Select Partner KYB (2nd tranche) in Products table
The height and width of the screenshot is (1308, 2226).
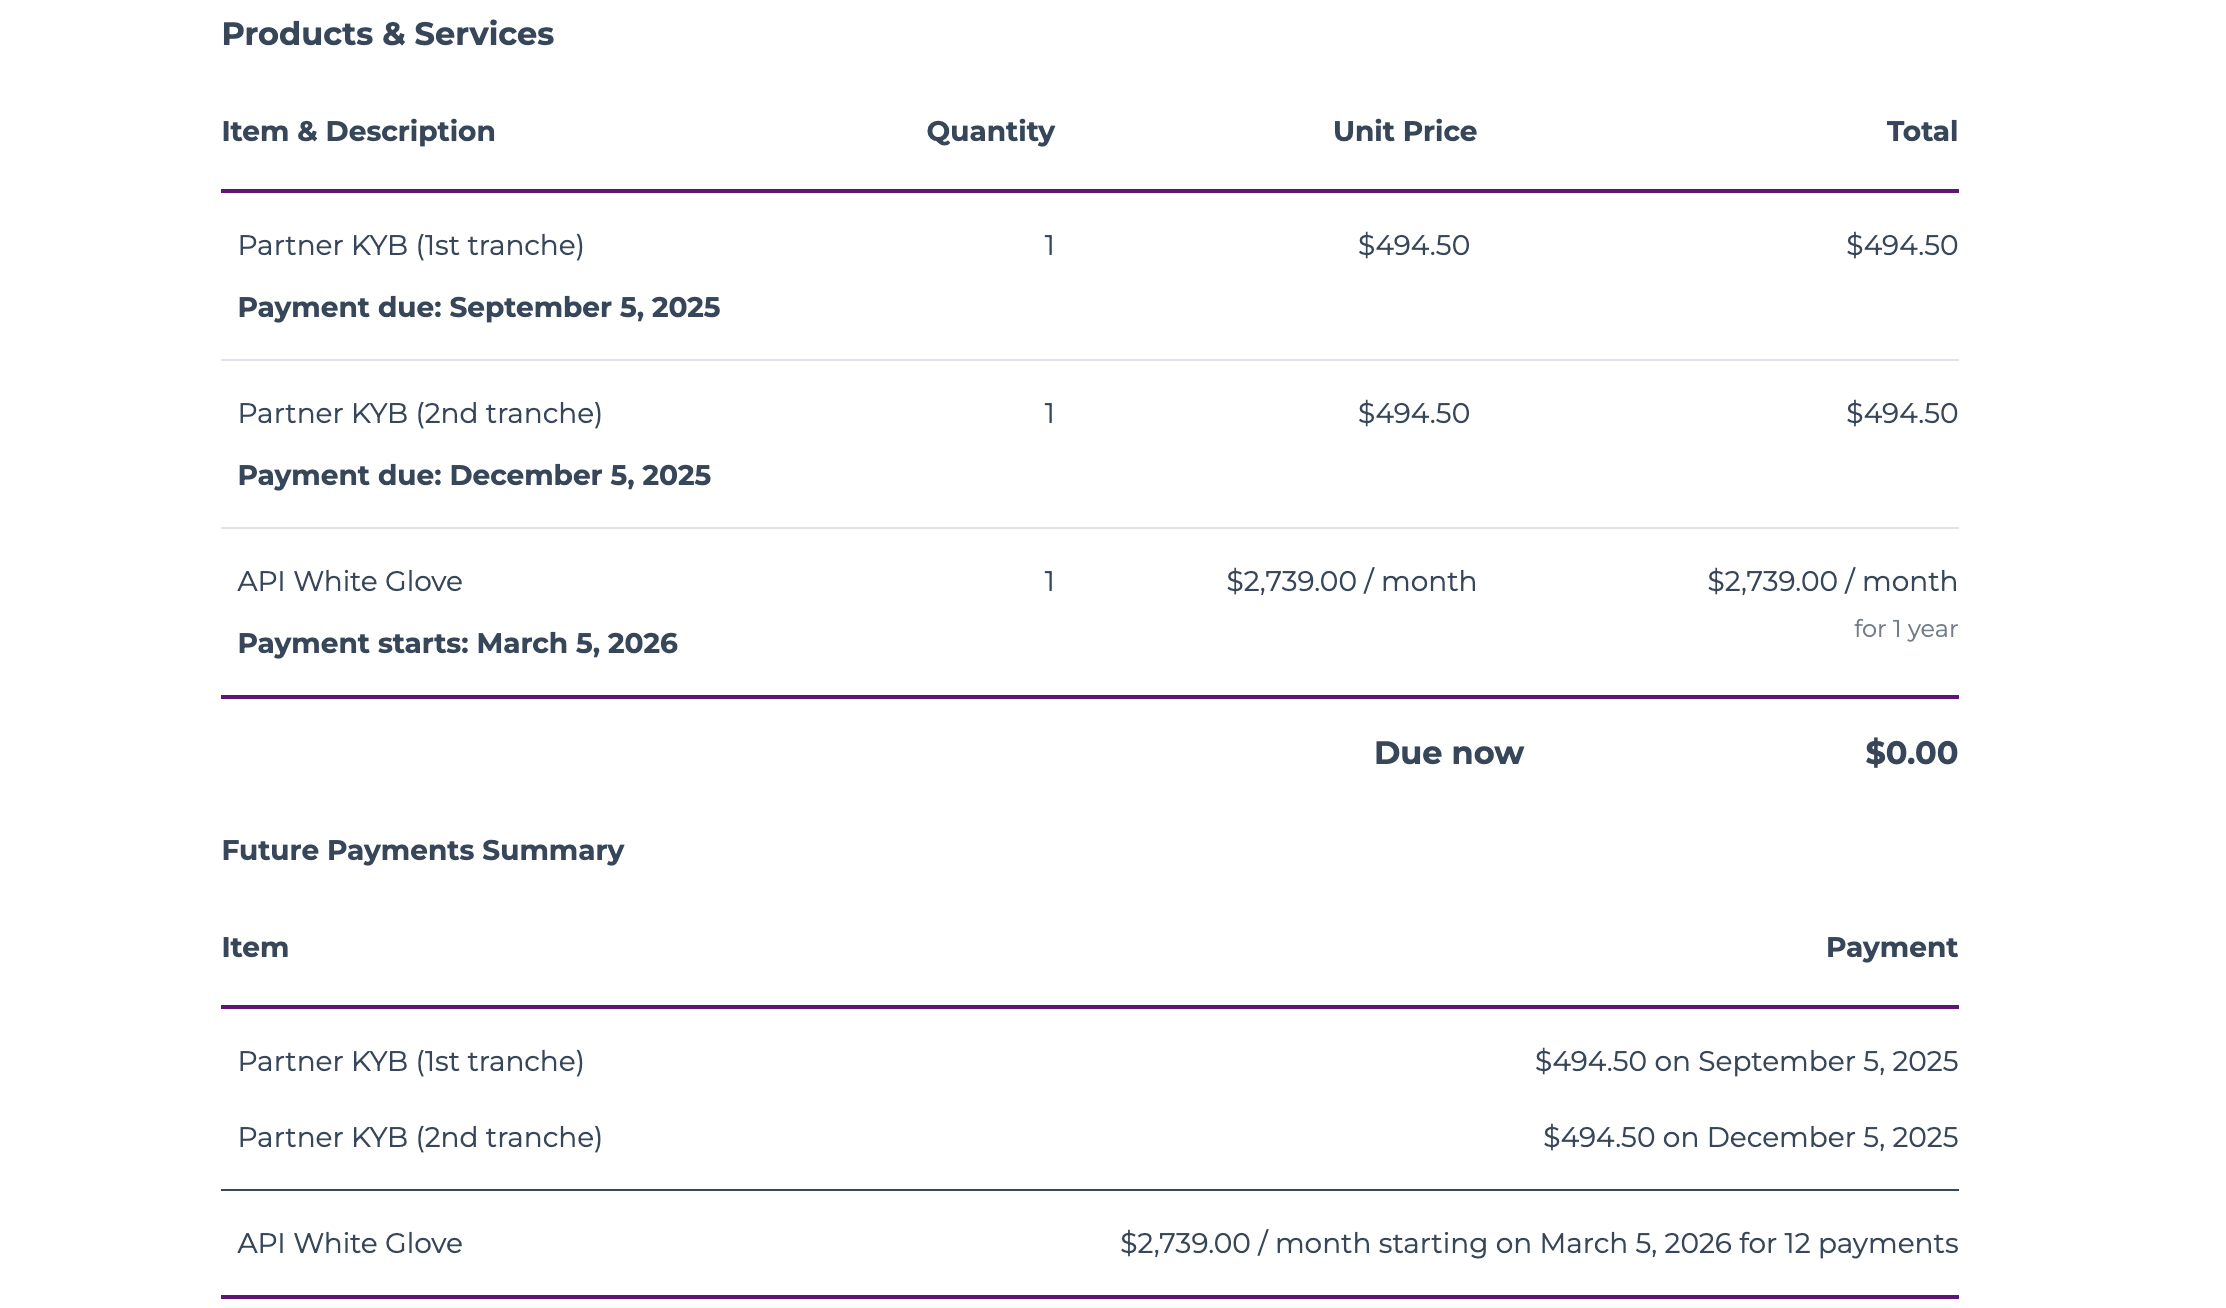pos(419,413)
